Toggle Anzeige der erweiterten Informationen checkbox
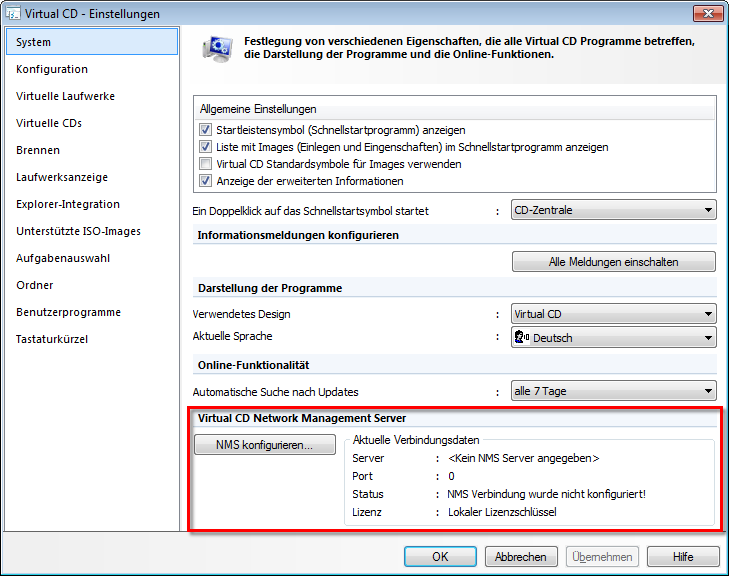The height and width of the screenshot is (576, 729). tap(205, 180)
